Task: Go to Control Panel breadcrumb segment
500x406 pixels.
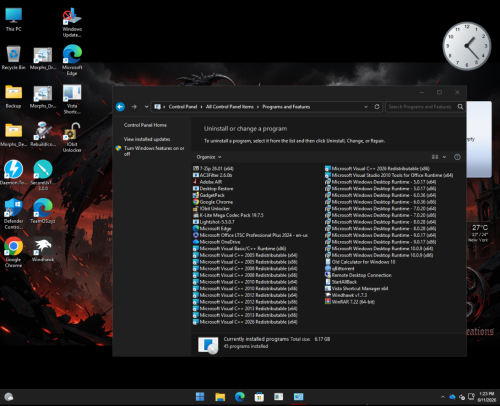Action: (x=183, y=107)
